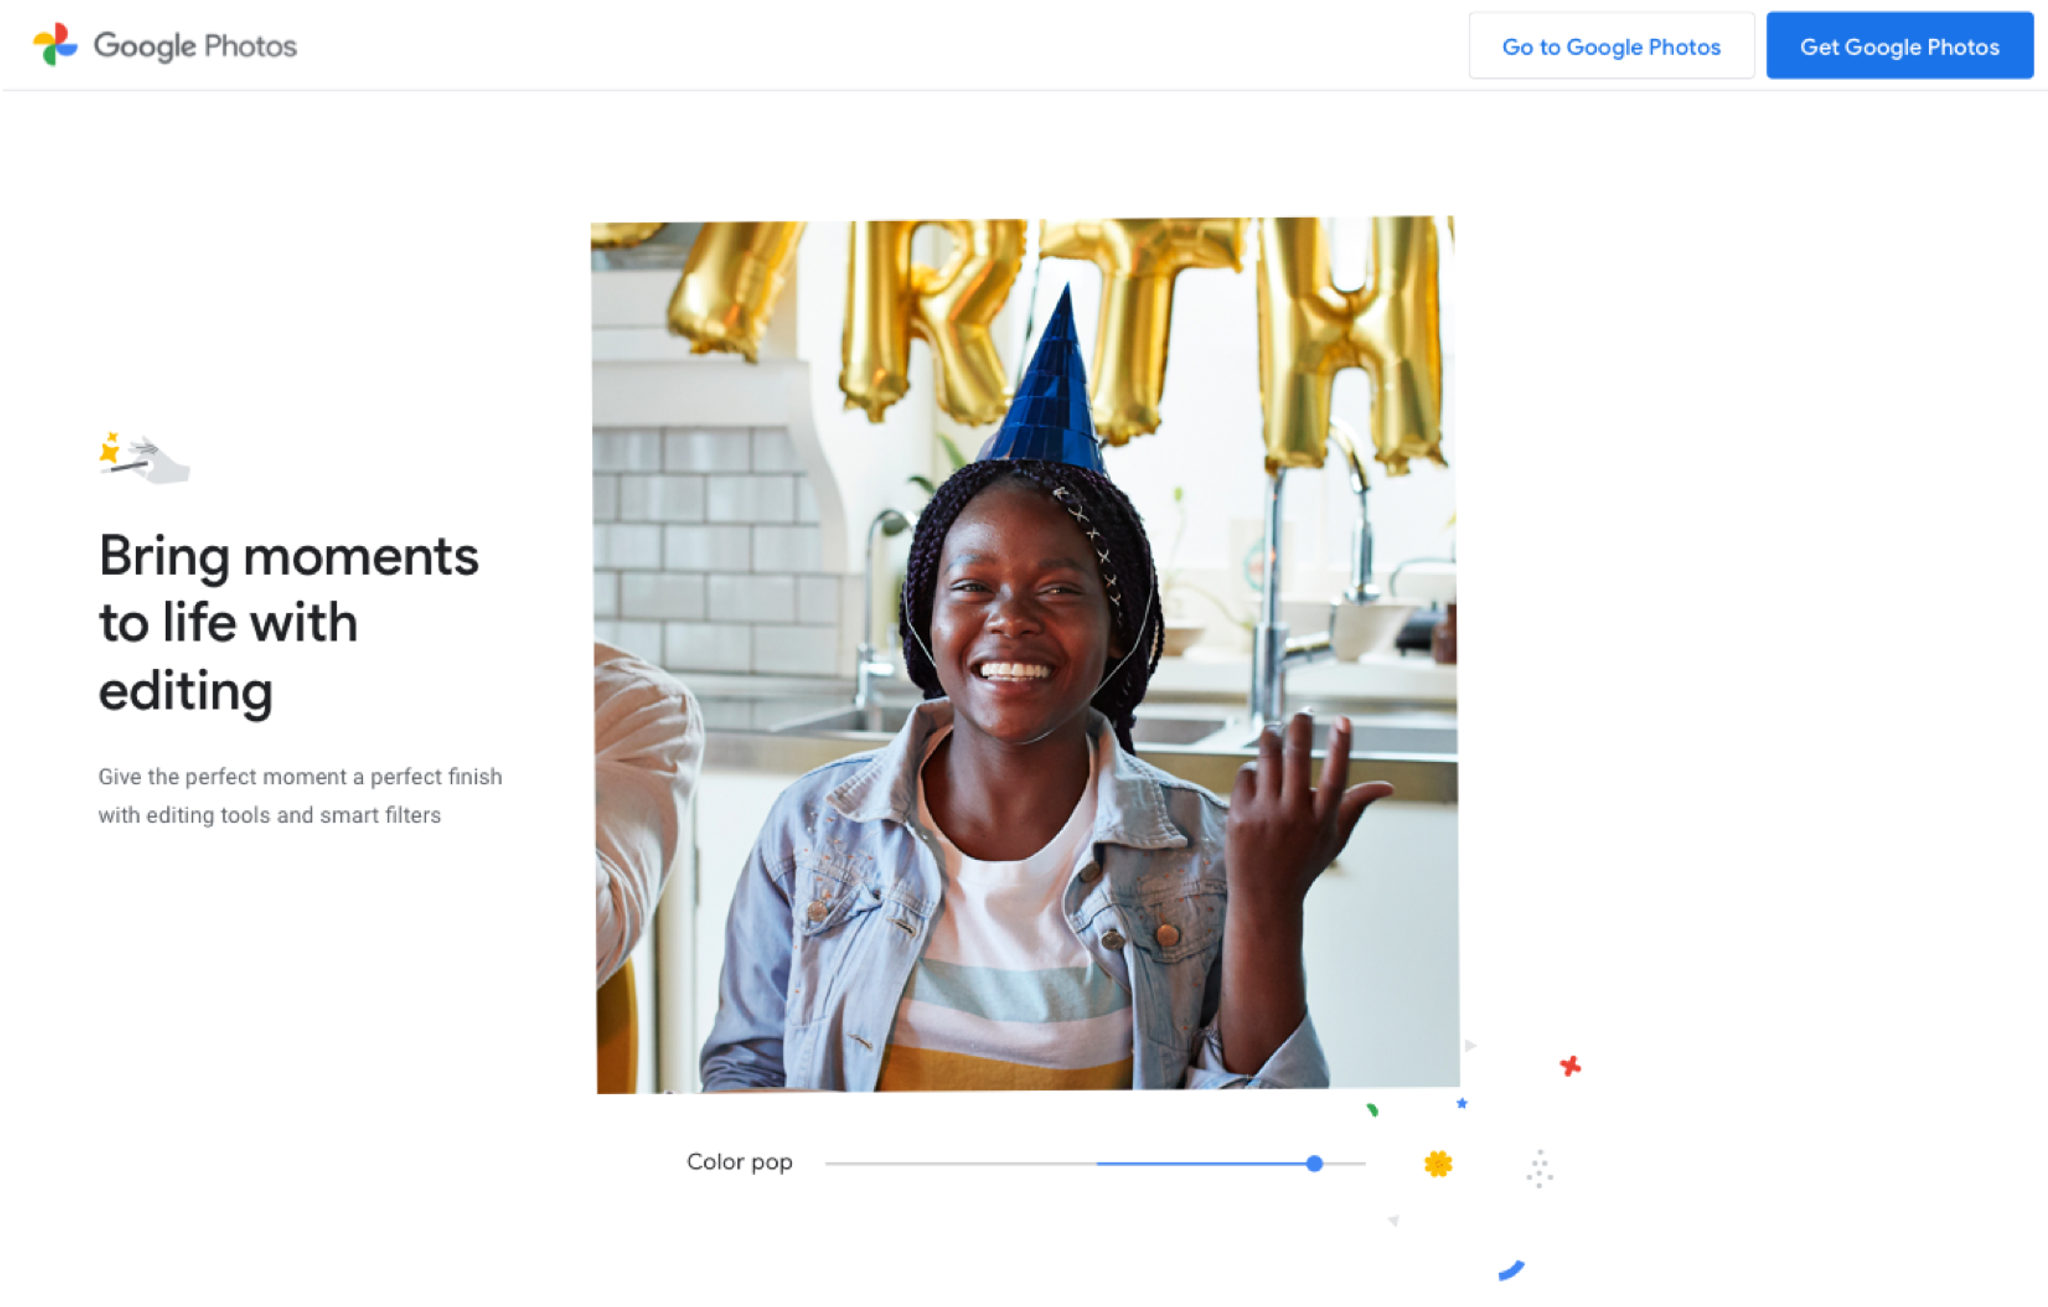Click the Color pop label

(x=739, y=1162)
